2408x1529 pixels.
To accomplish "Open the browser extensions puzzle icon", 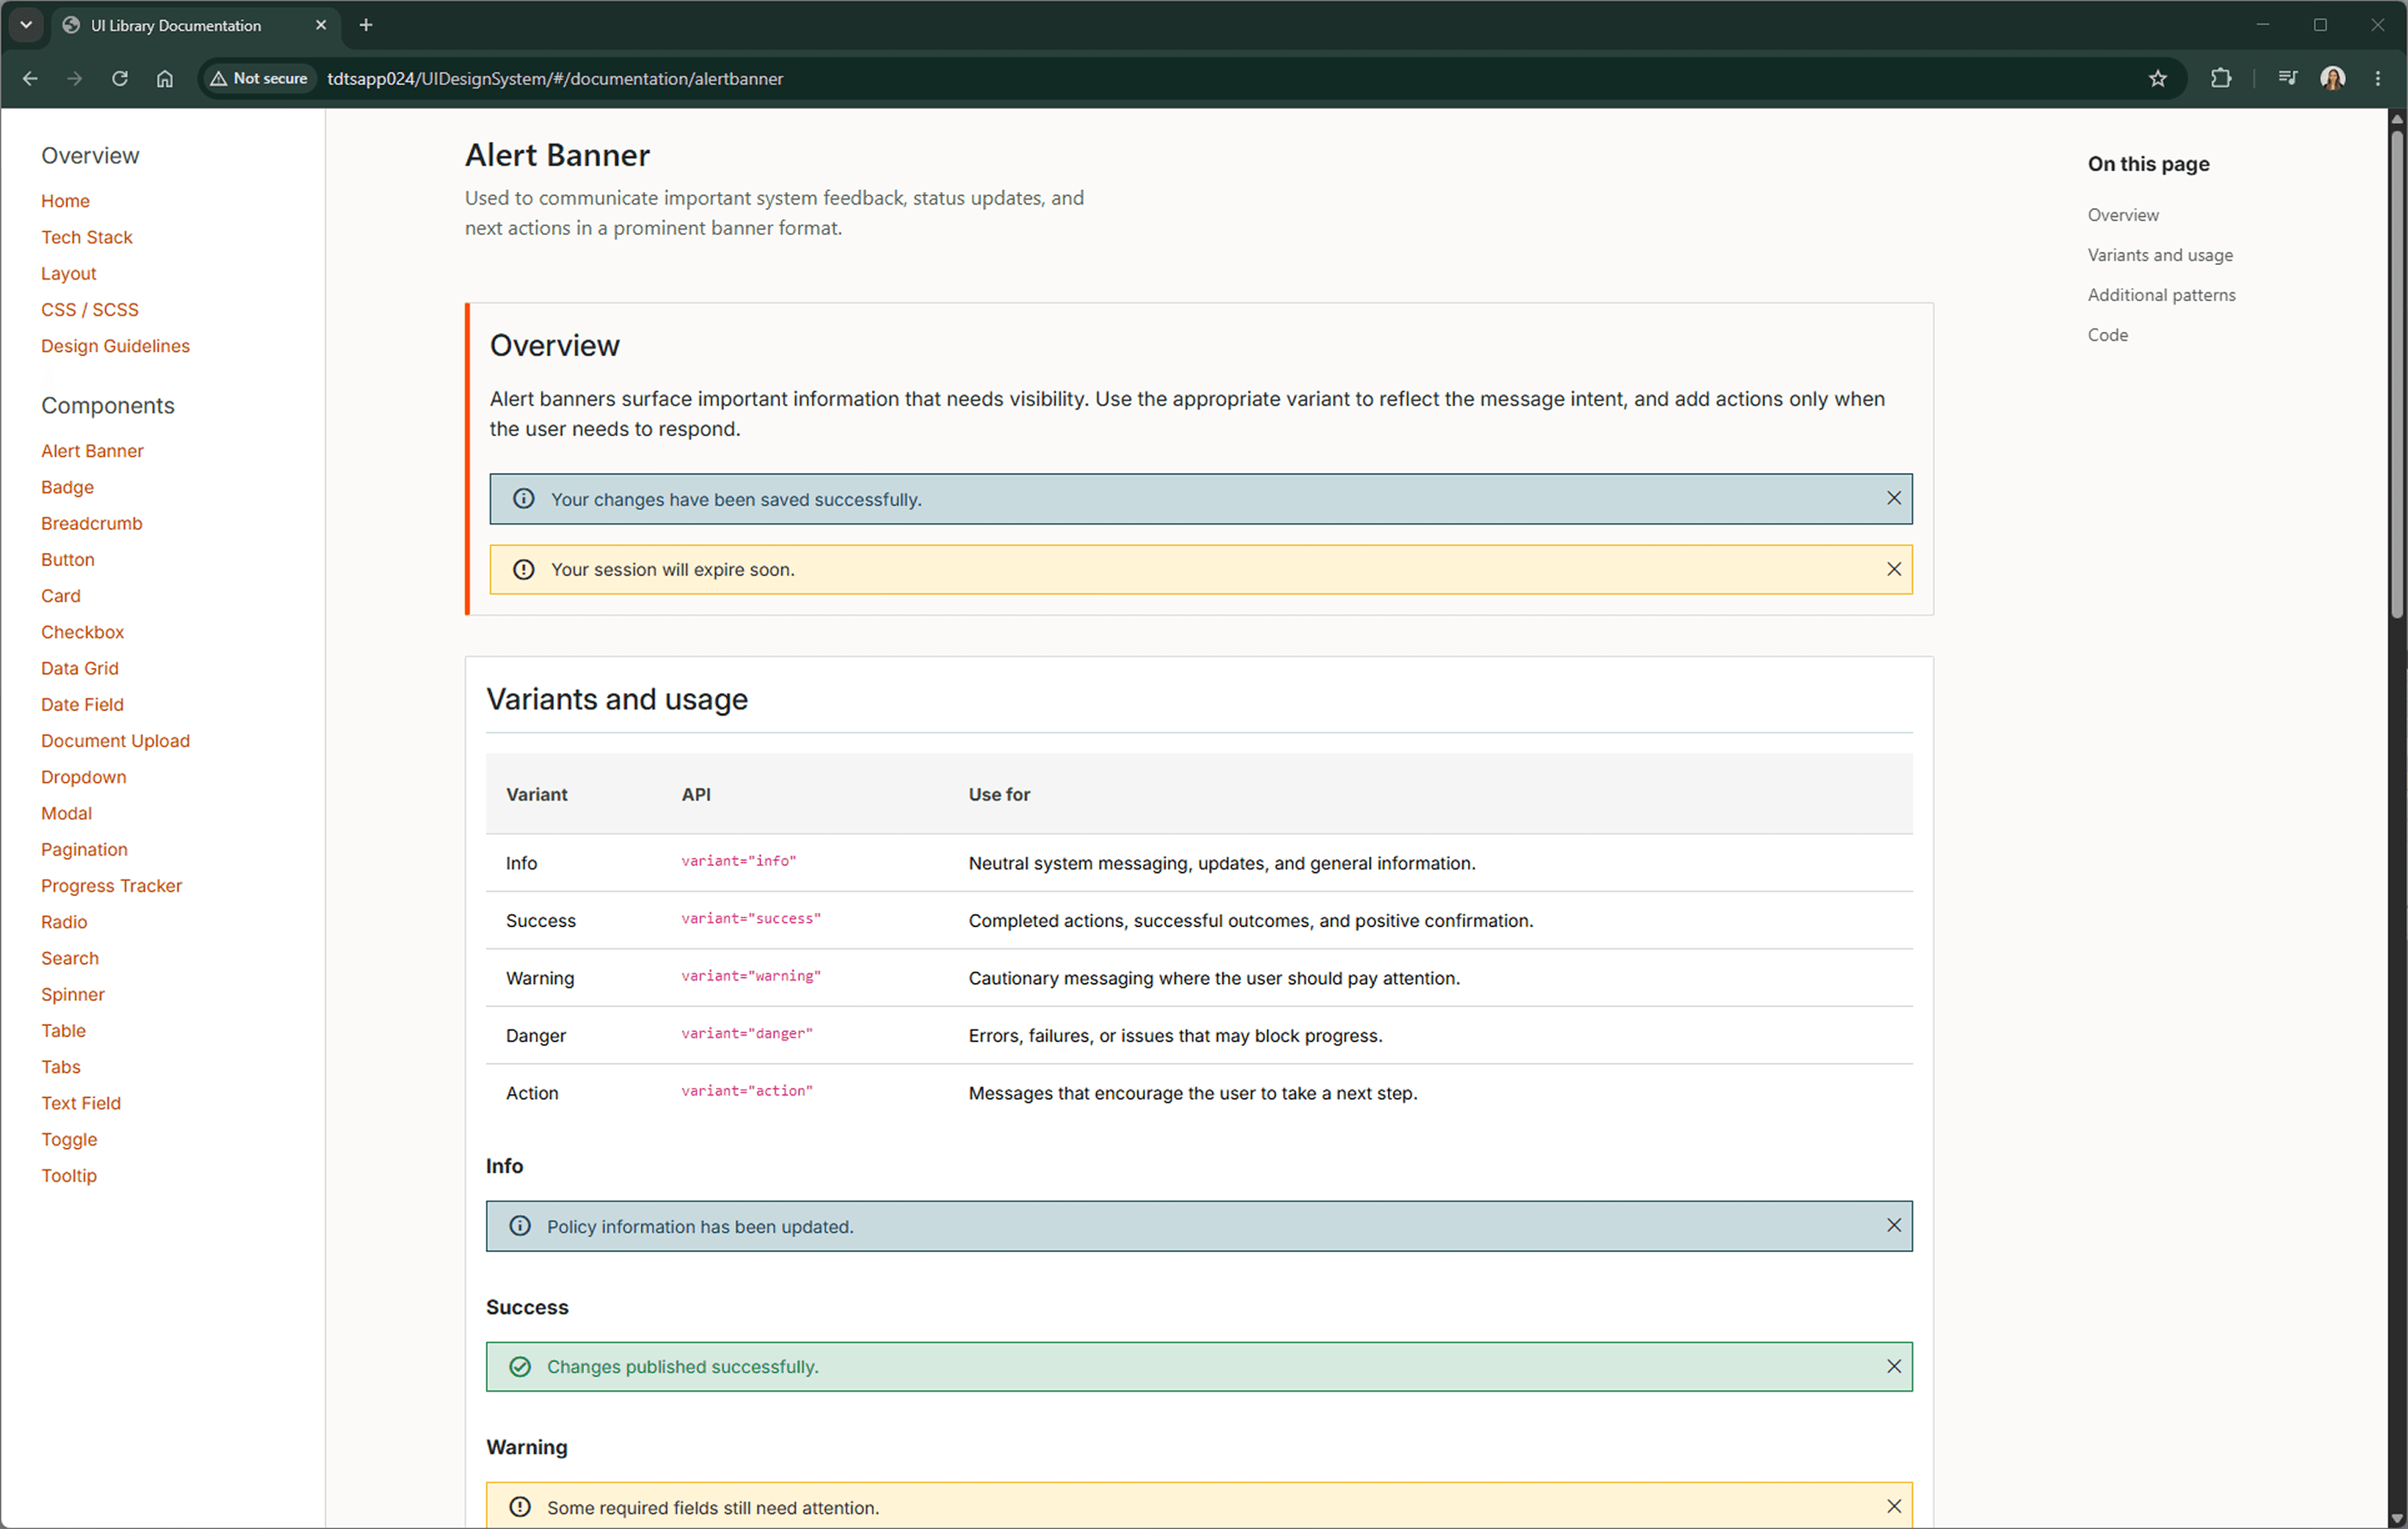I will pos(2220,78).
